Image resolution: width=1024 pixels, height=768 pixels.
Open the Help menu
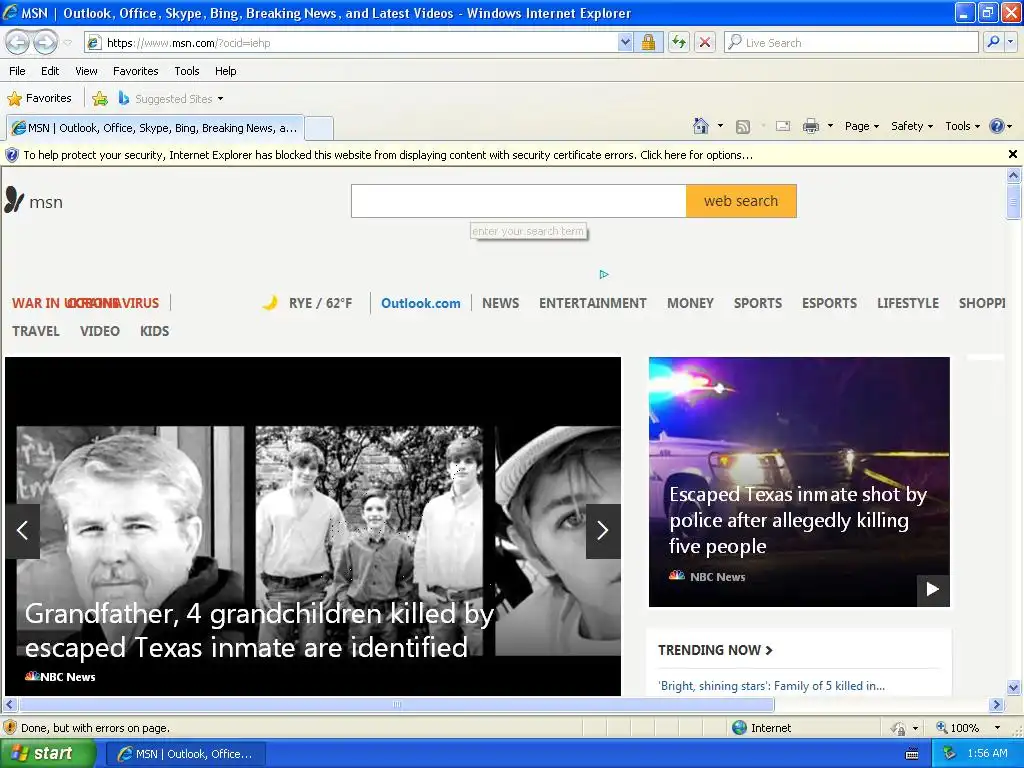226,71
